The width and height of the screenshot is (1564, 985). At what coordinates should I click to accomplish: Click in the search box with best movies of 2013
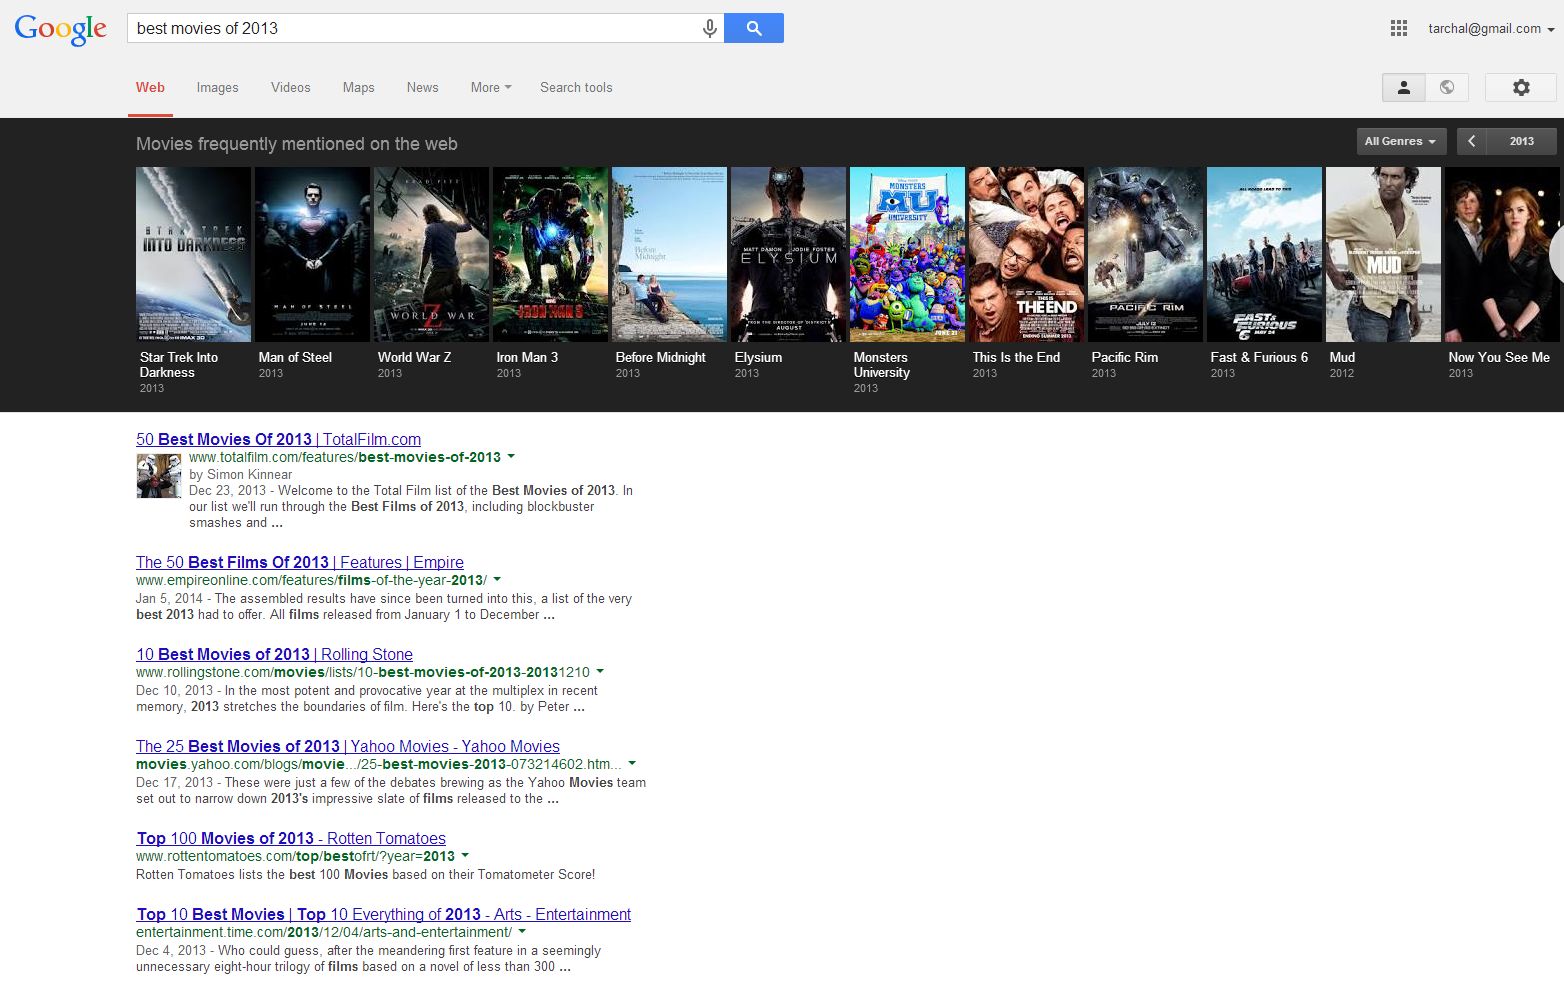coord(415,28)
